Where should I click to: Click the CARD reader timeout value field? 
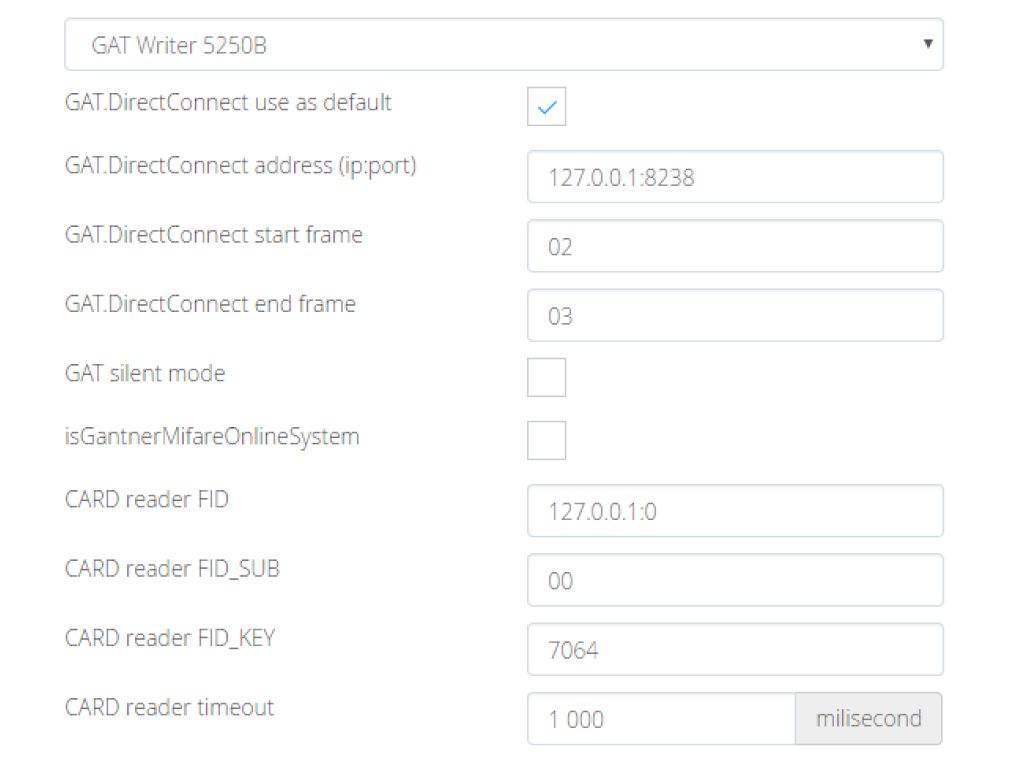(661, 719)
